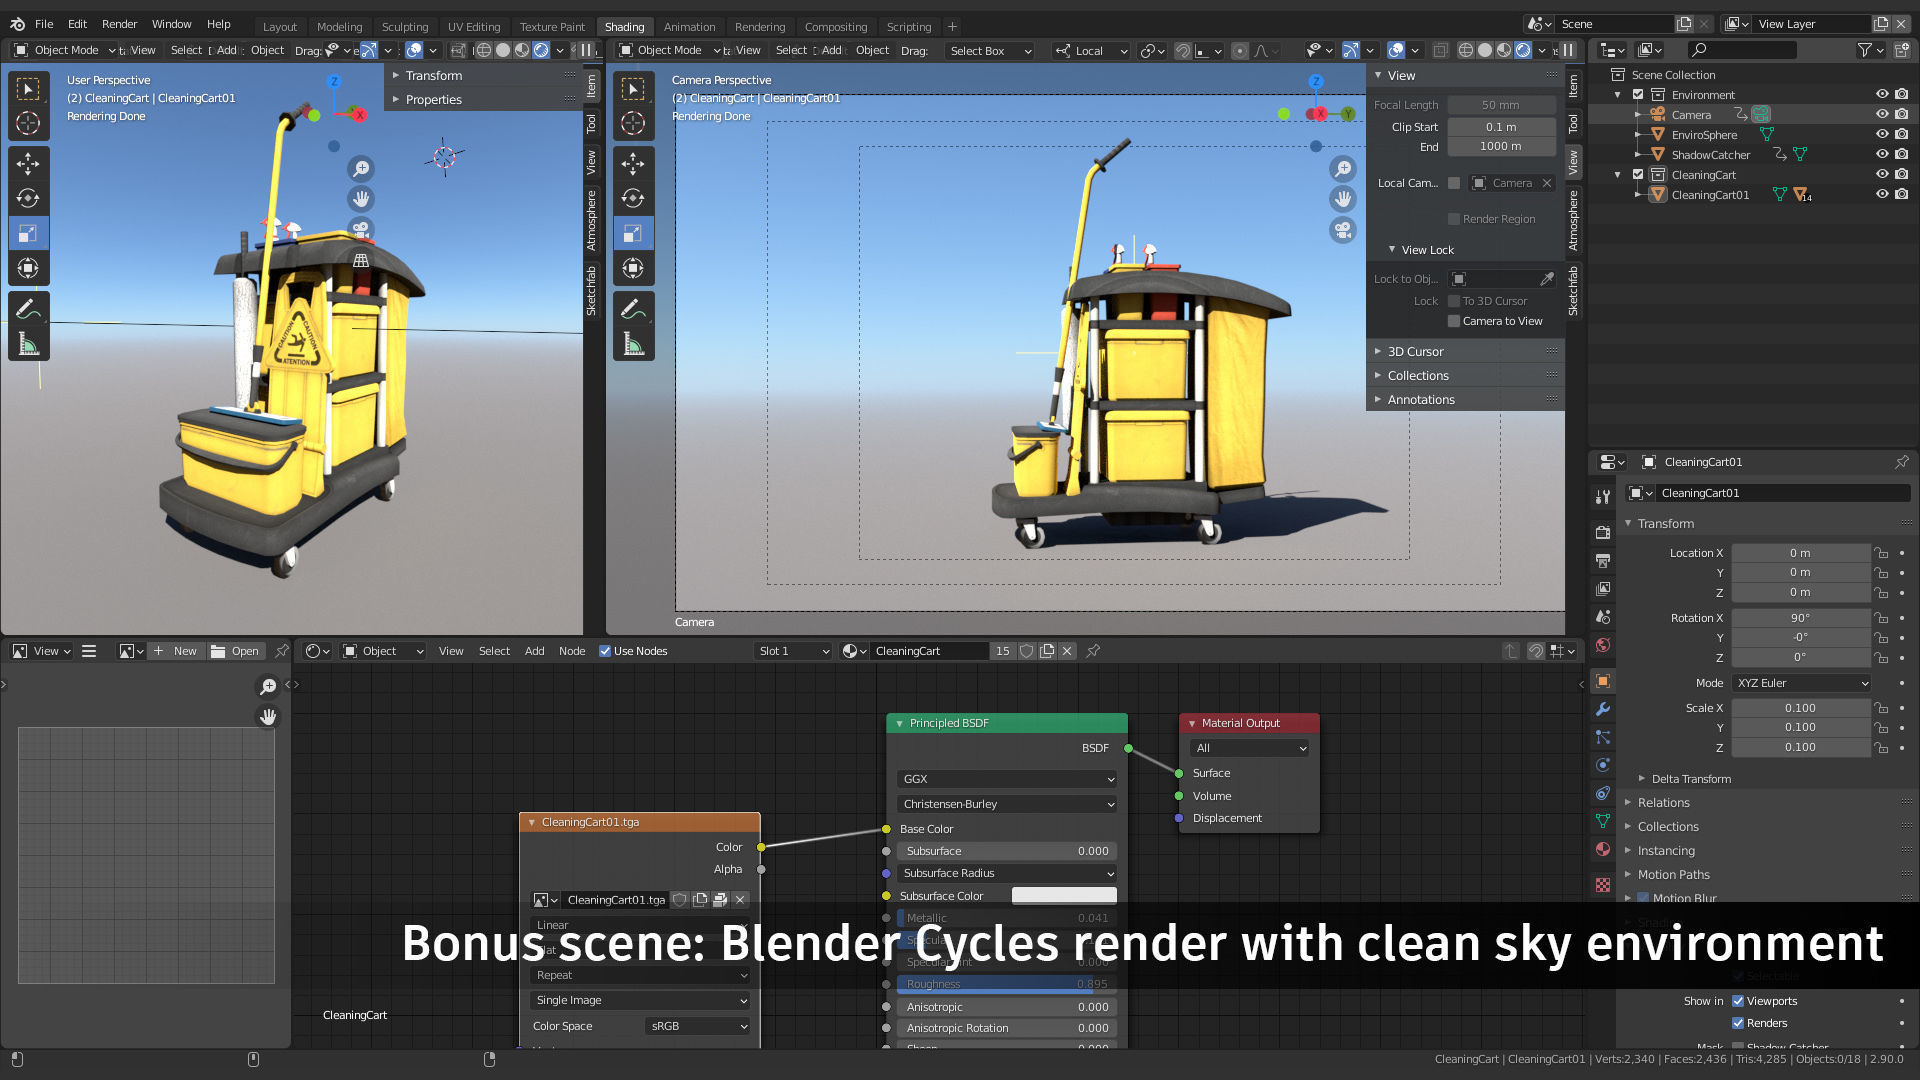Click the pan hand gizmo in camera viewport
The height and width of the screenshot is (1080, 1920).
coord(1343,199)
